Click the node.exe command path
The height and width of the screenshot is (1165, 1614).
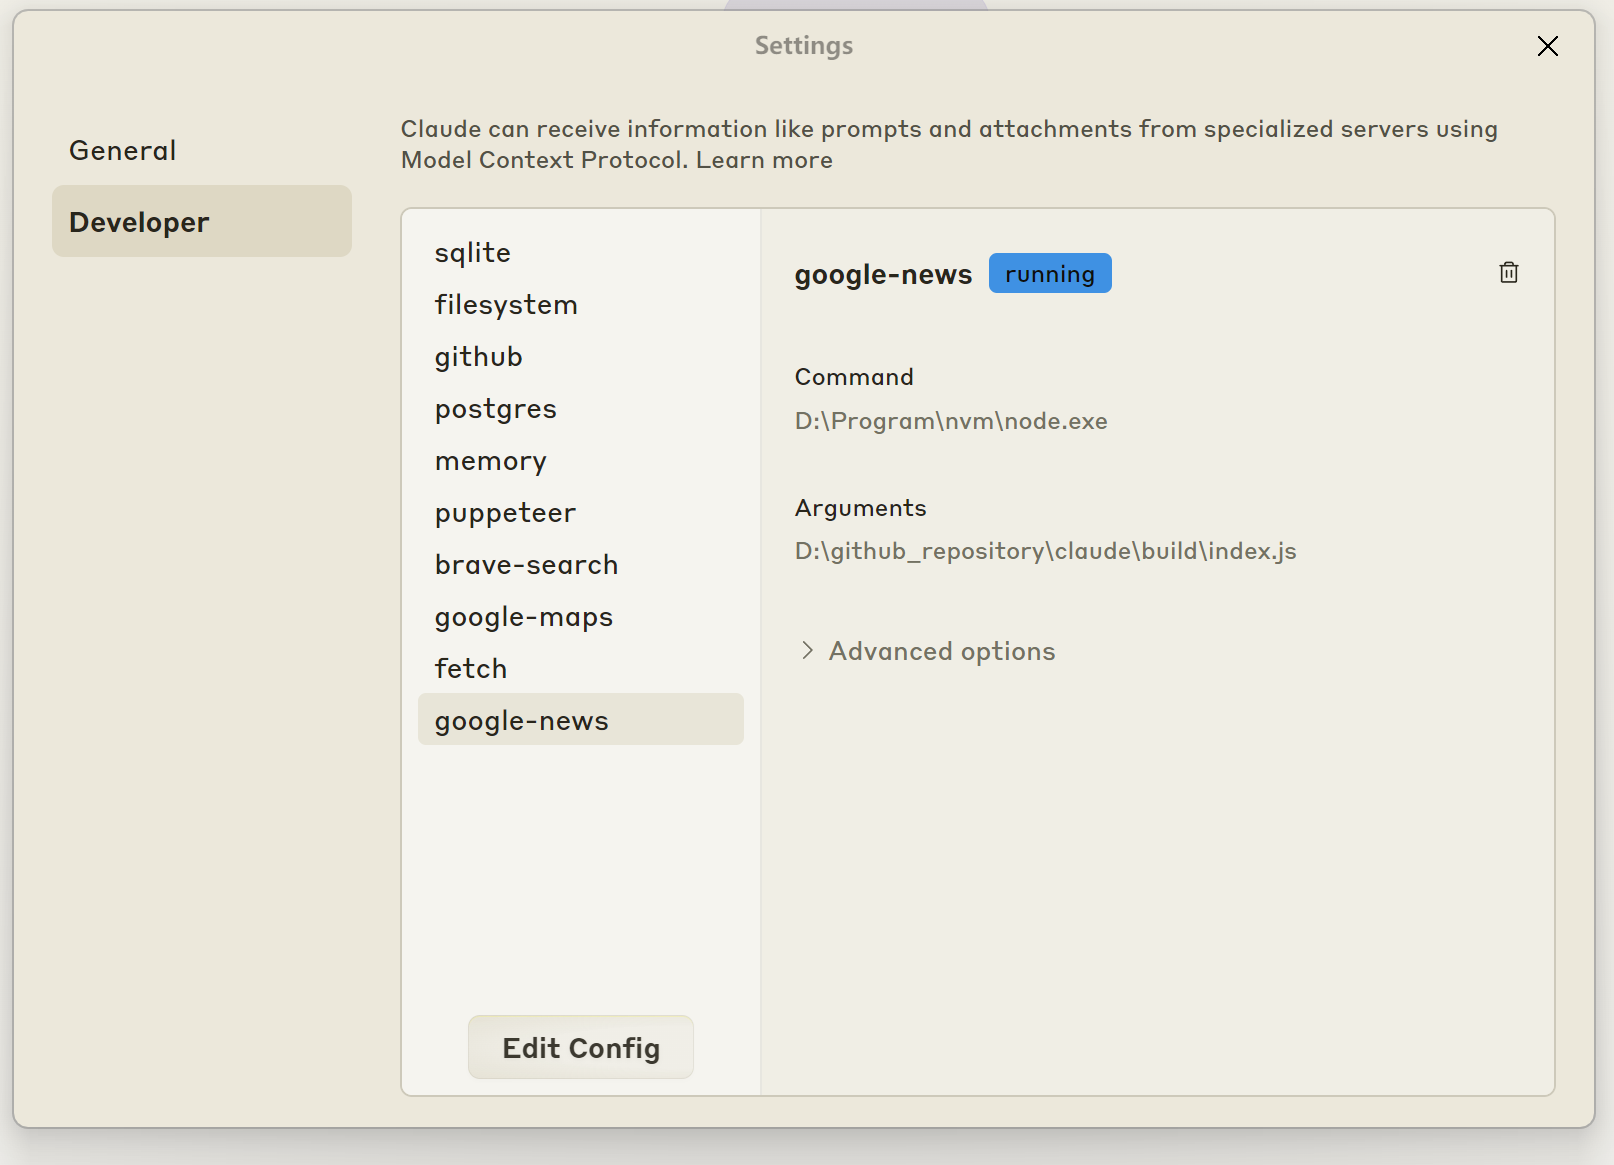950,421
